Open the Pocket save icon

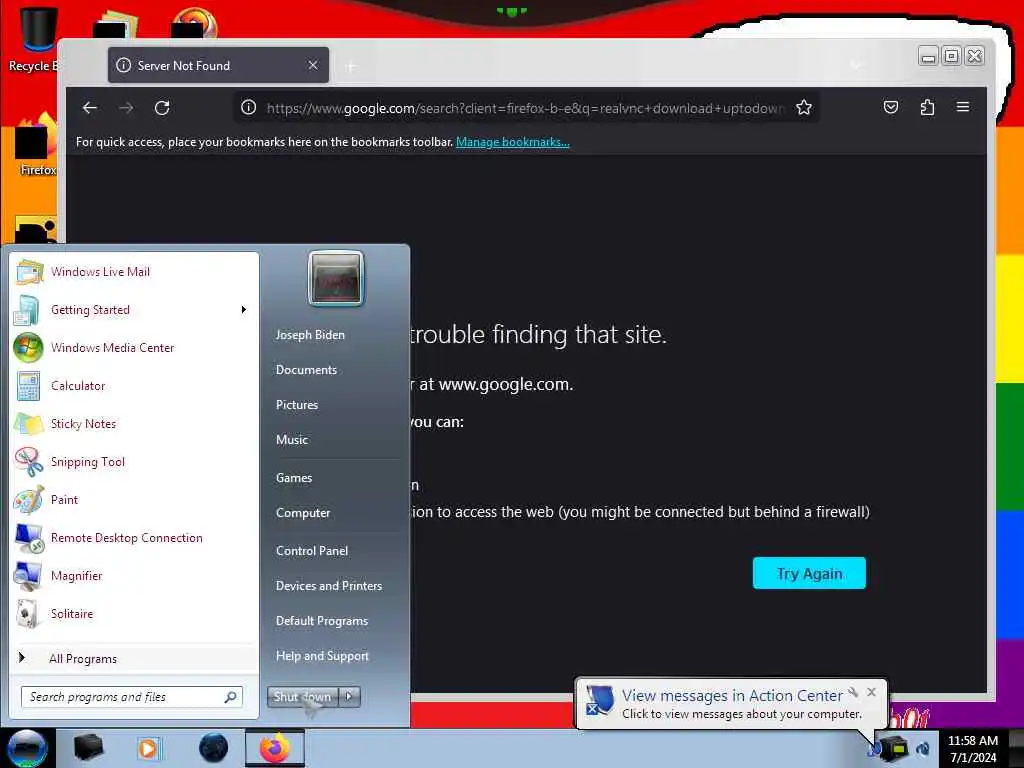coord(891,107)
